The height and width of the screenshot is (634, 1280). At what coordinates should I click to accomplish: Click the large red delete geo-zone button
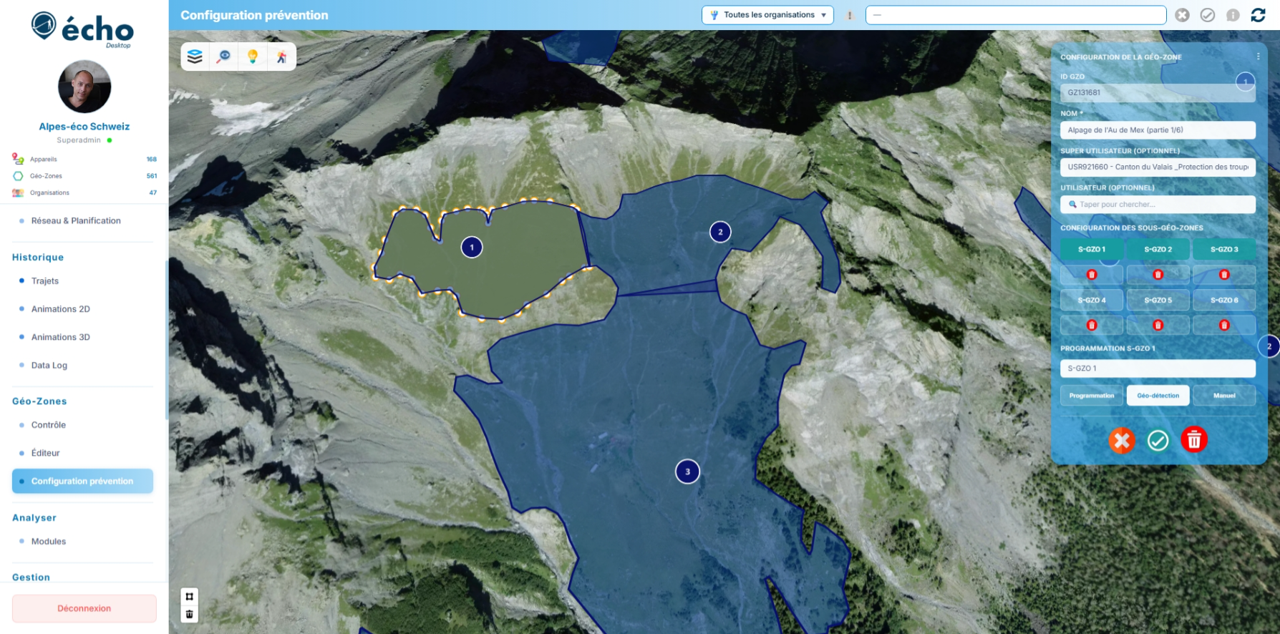coord(1194,440)
